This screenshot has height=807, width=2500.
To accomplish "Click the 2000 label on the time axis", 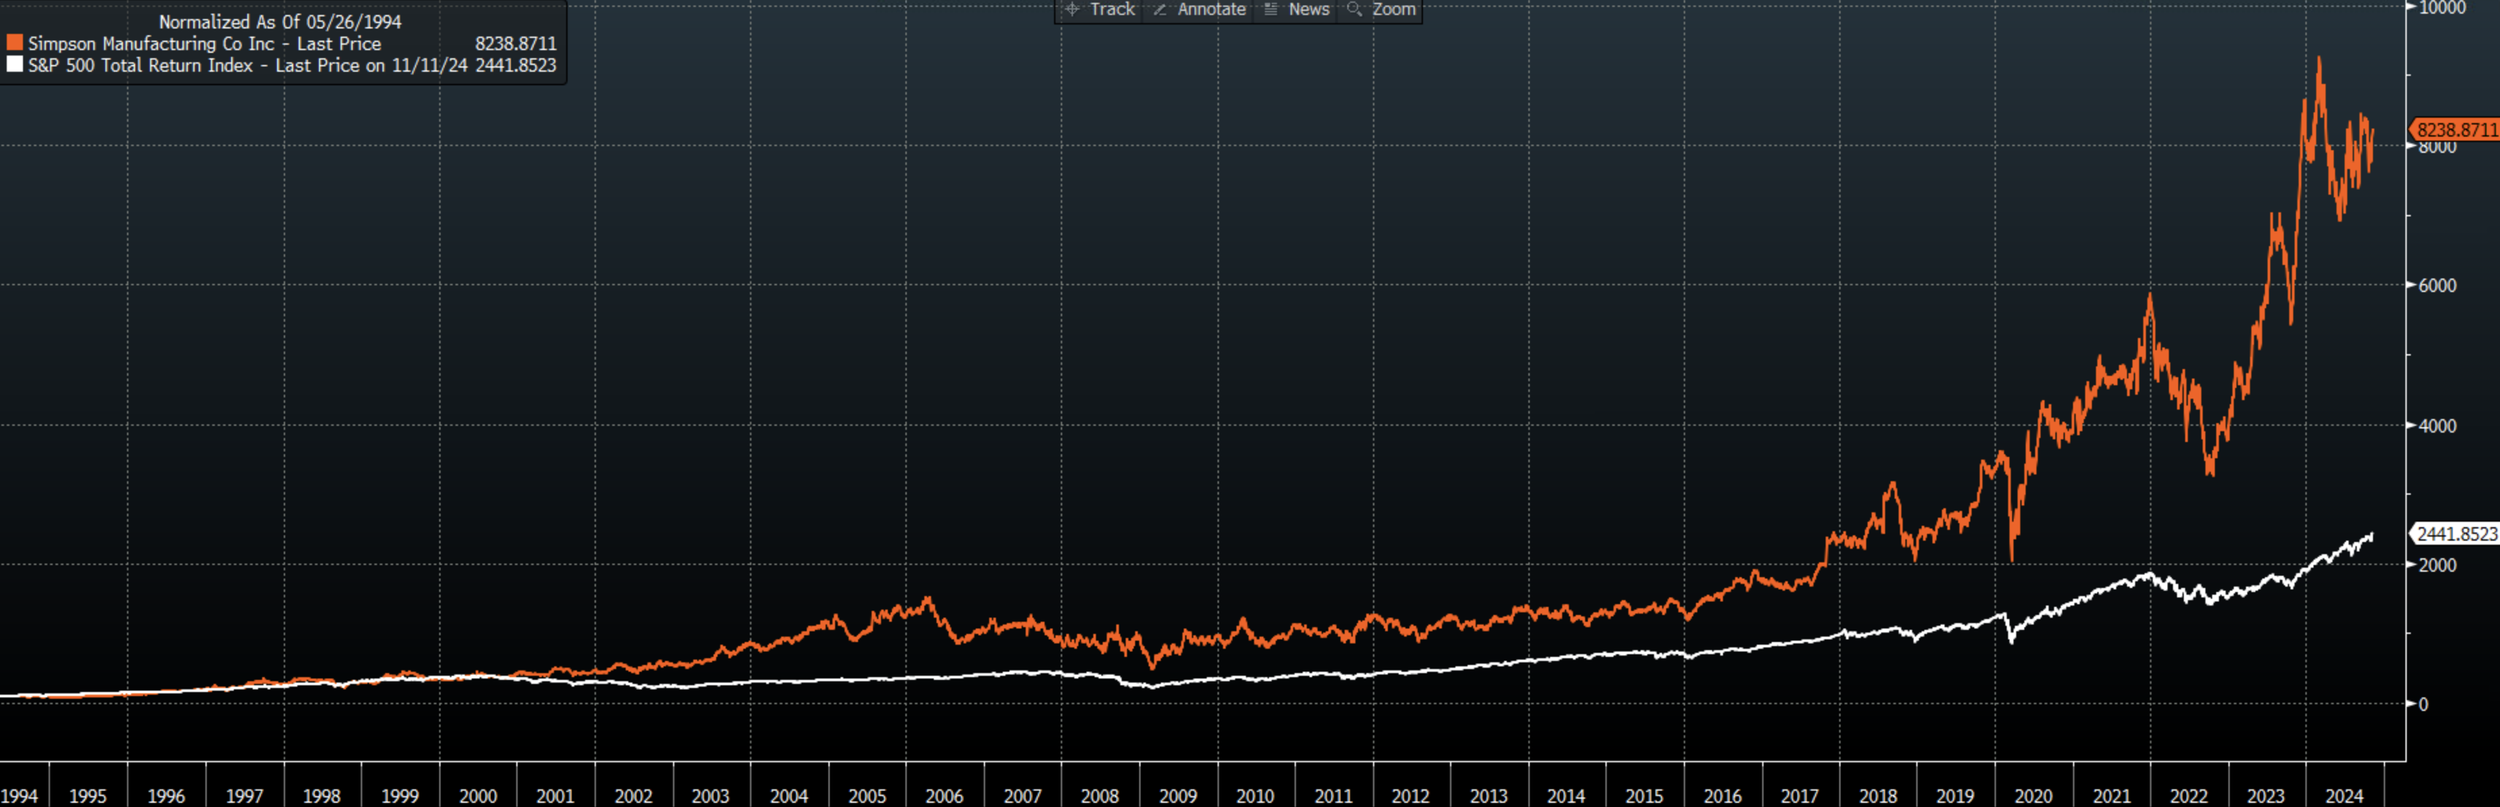I will [478, 796].
